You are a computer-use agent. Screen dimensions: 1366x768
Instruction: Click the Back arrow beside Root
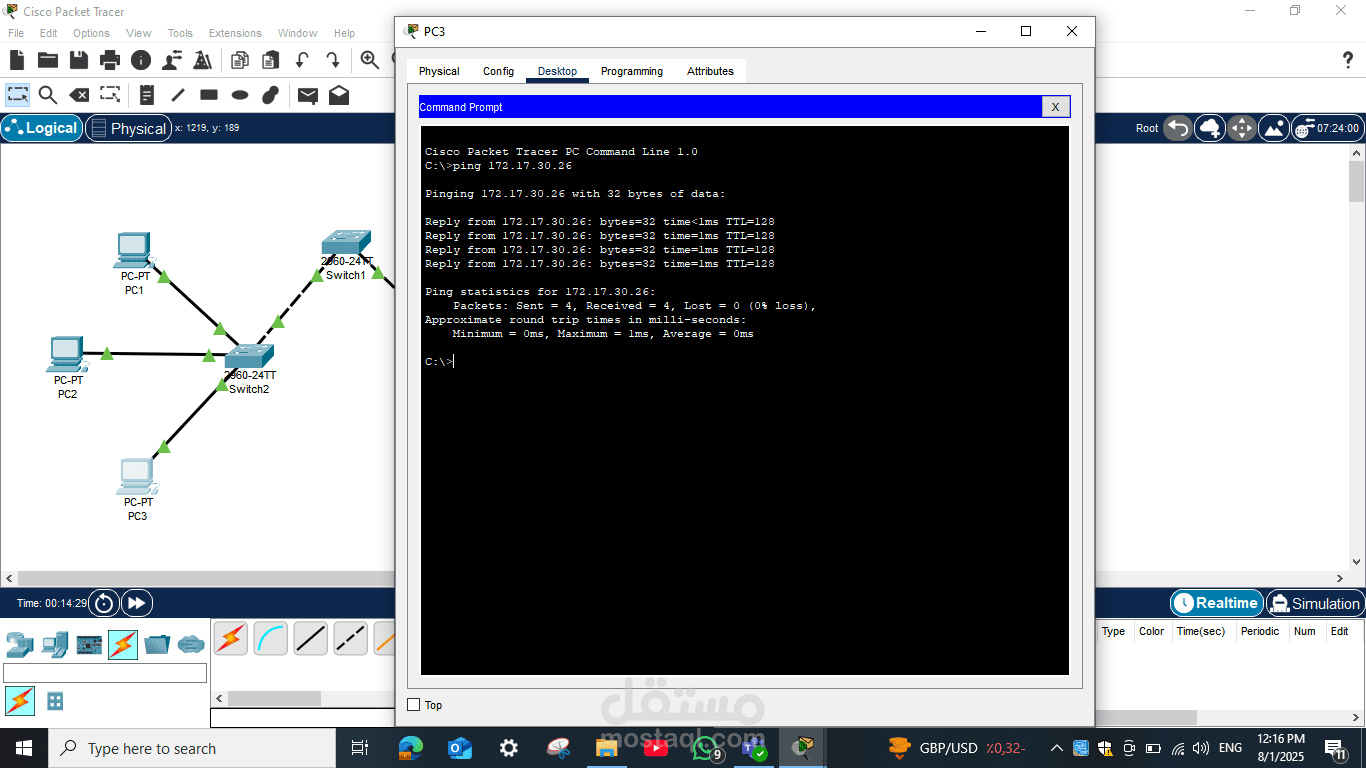coord(1178,128)
